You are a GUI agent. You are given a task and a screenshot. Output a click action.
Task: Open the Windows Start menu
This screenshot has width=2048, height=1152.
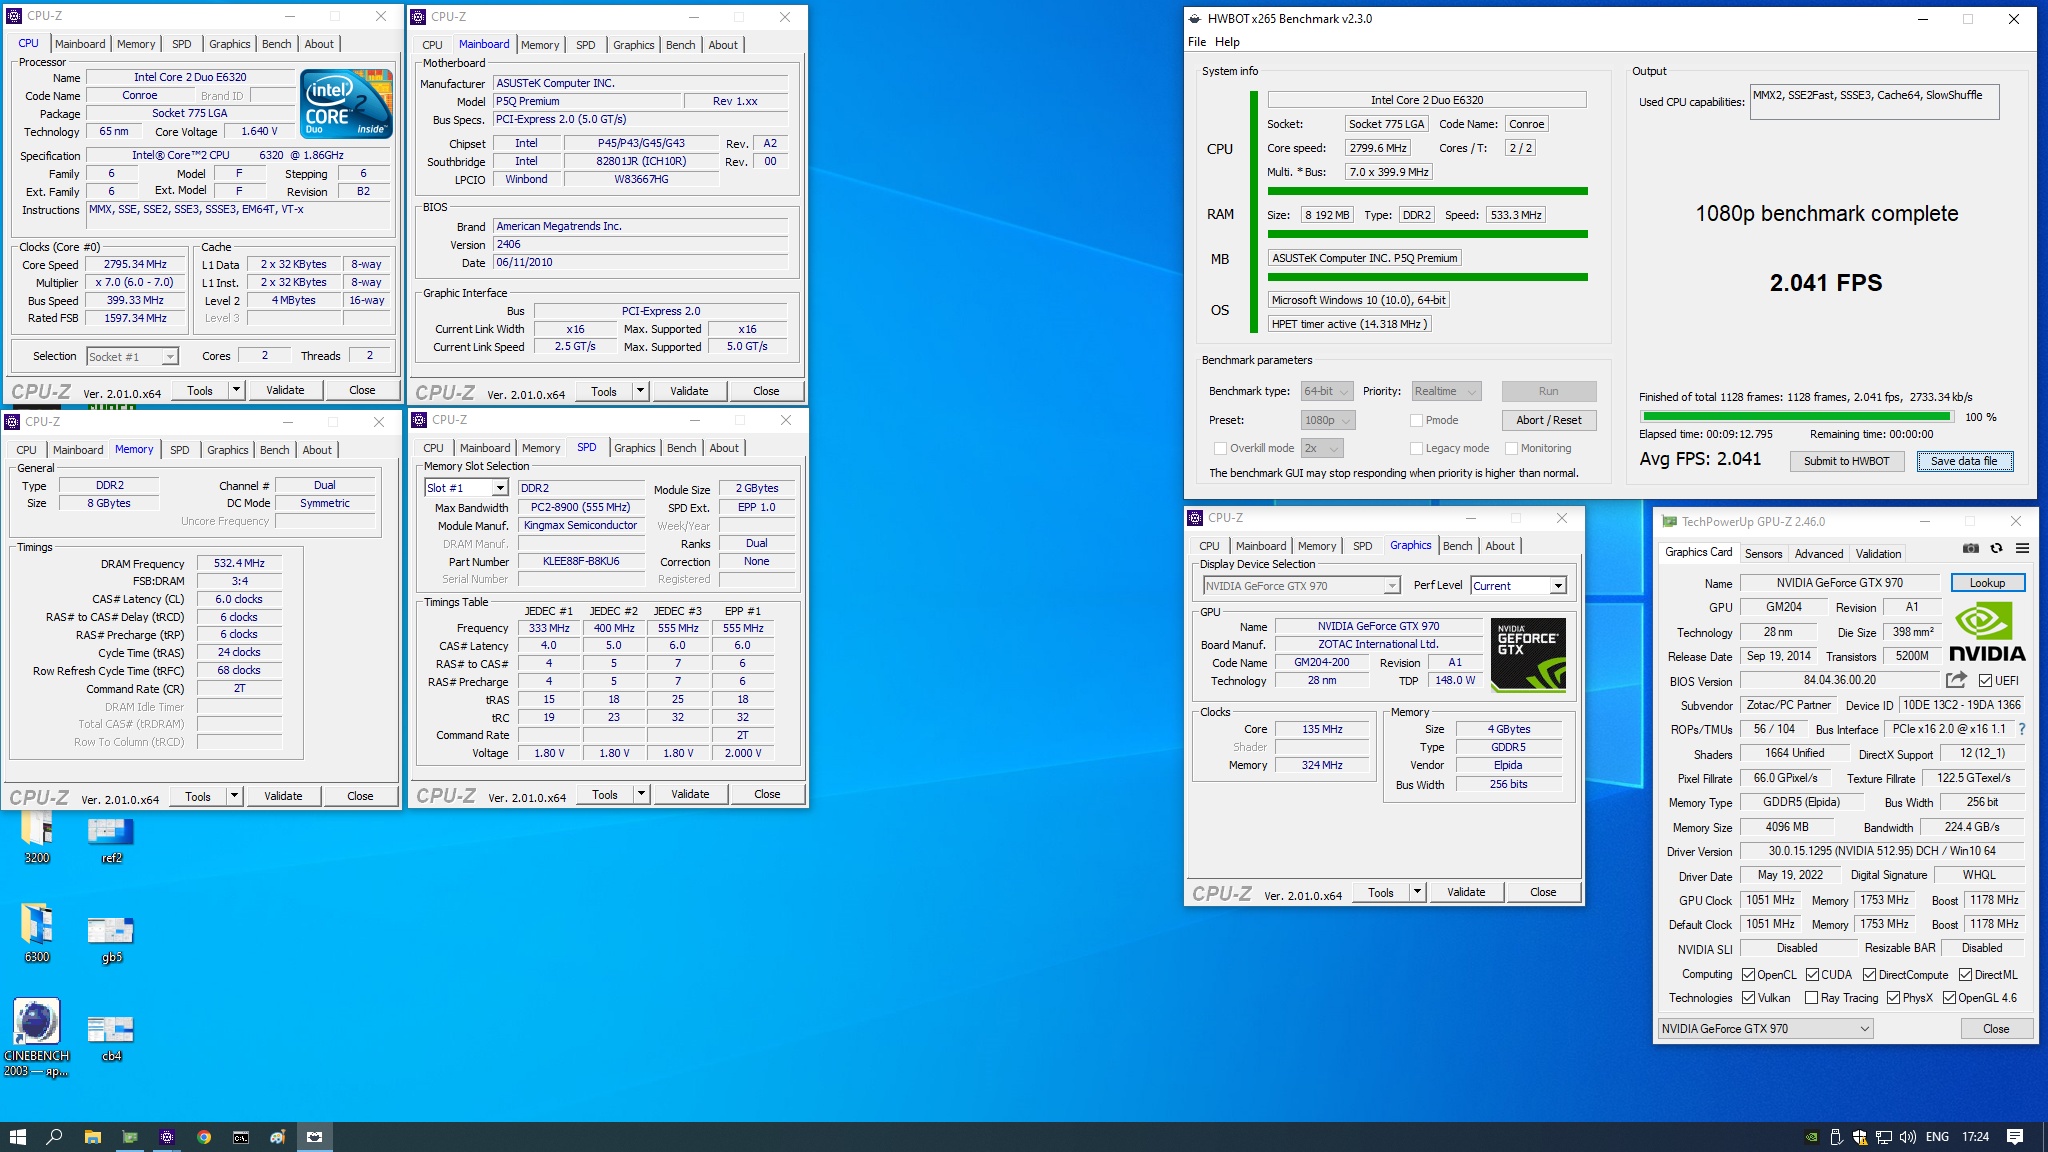pos(17,1137)
